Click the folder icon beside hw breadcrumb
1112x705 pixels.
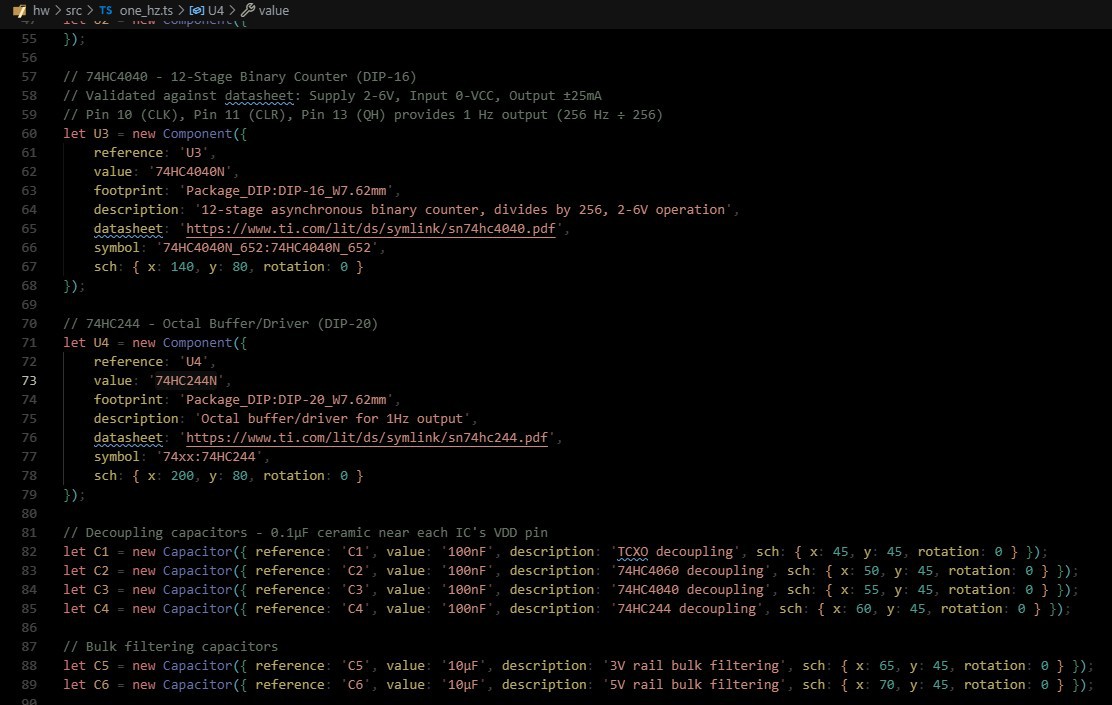click(19, 10)
